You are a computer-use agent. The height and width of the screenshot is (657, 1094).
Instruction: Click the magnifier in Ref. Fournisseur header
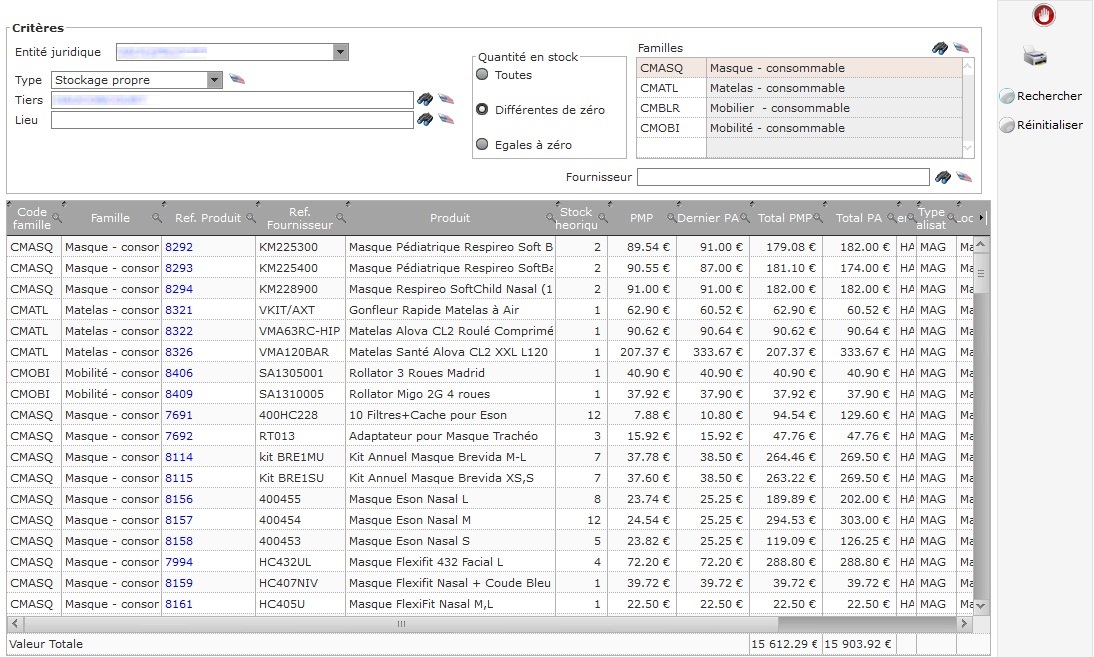pyautogui.click(x=341, y=218)
